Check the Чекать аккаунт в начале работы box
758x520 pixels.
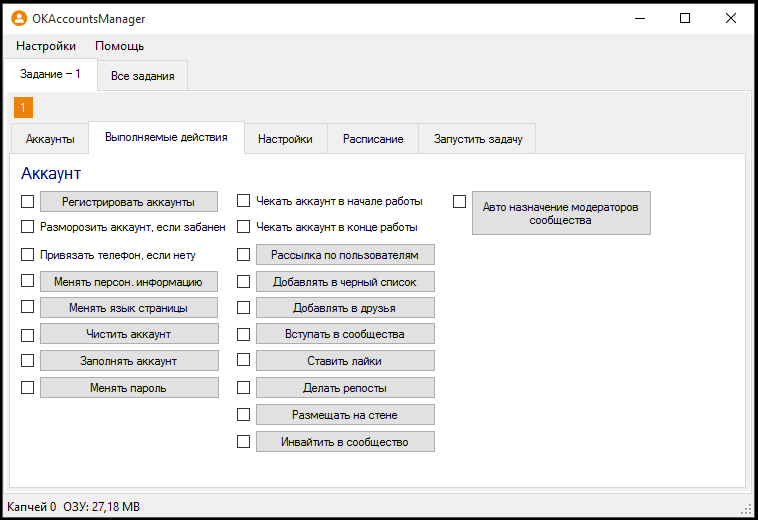pyautogui.click(x=244, y=201)
